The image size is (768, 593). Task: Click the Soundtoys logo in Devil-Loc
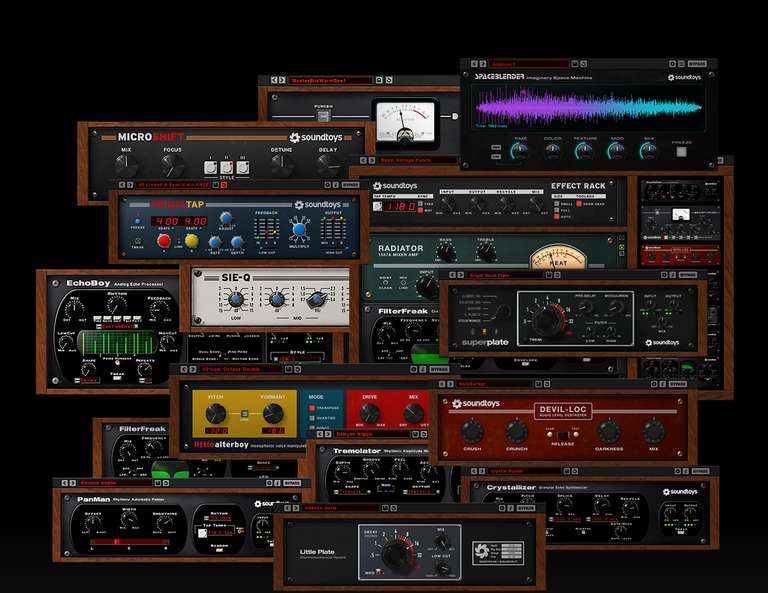(x=476, y=403)
